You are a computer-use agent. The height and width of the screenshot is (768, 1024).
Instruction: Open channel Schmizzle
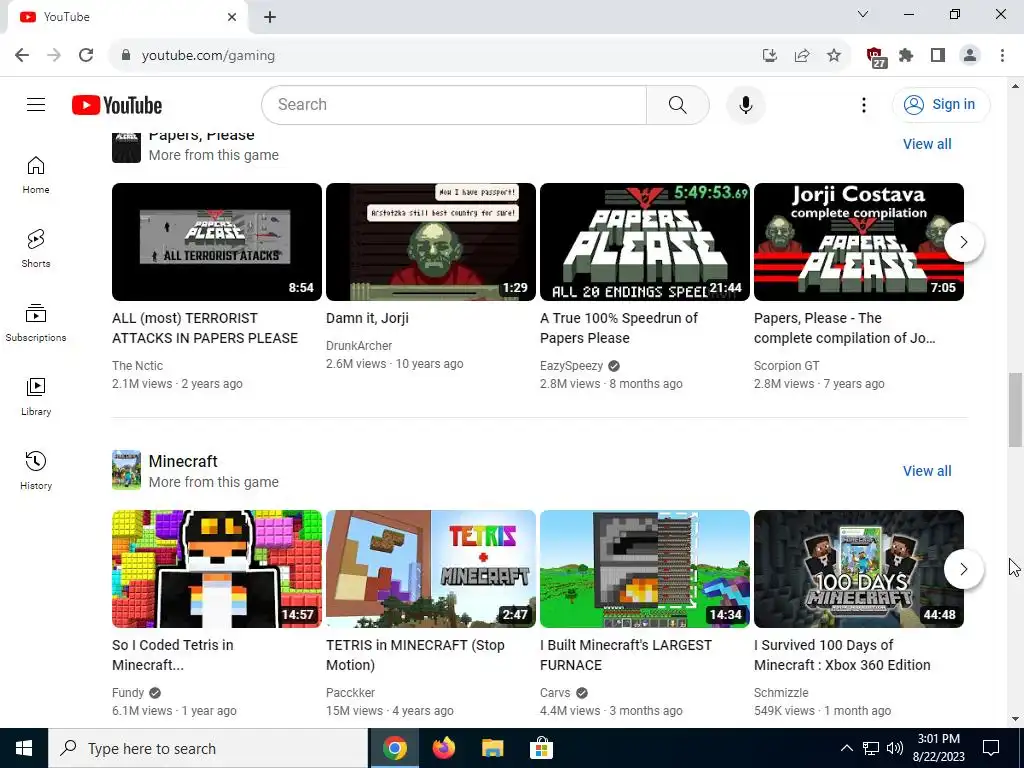click(781, 692)
